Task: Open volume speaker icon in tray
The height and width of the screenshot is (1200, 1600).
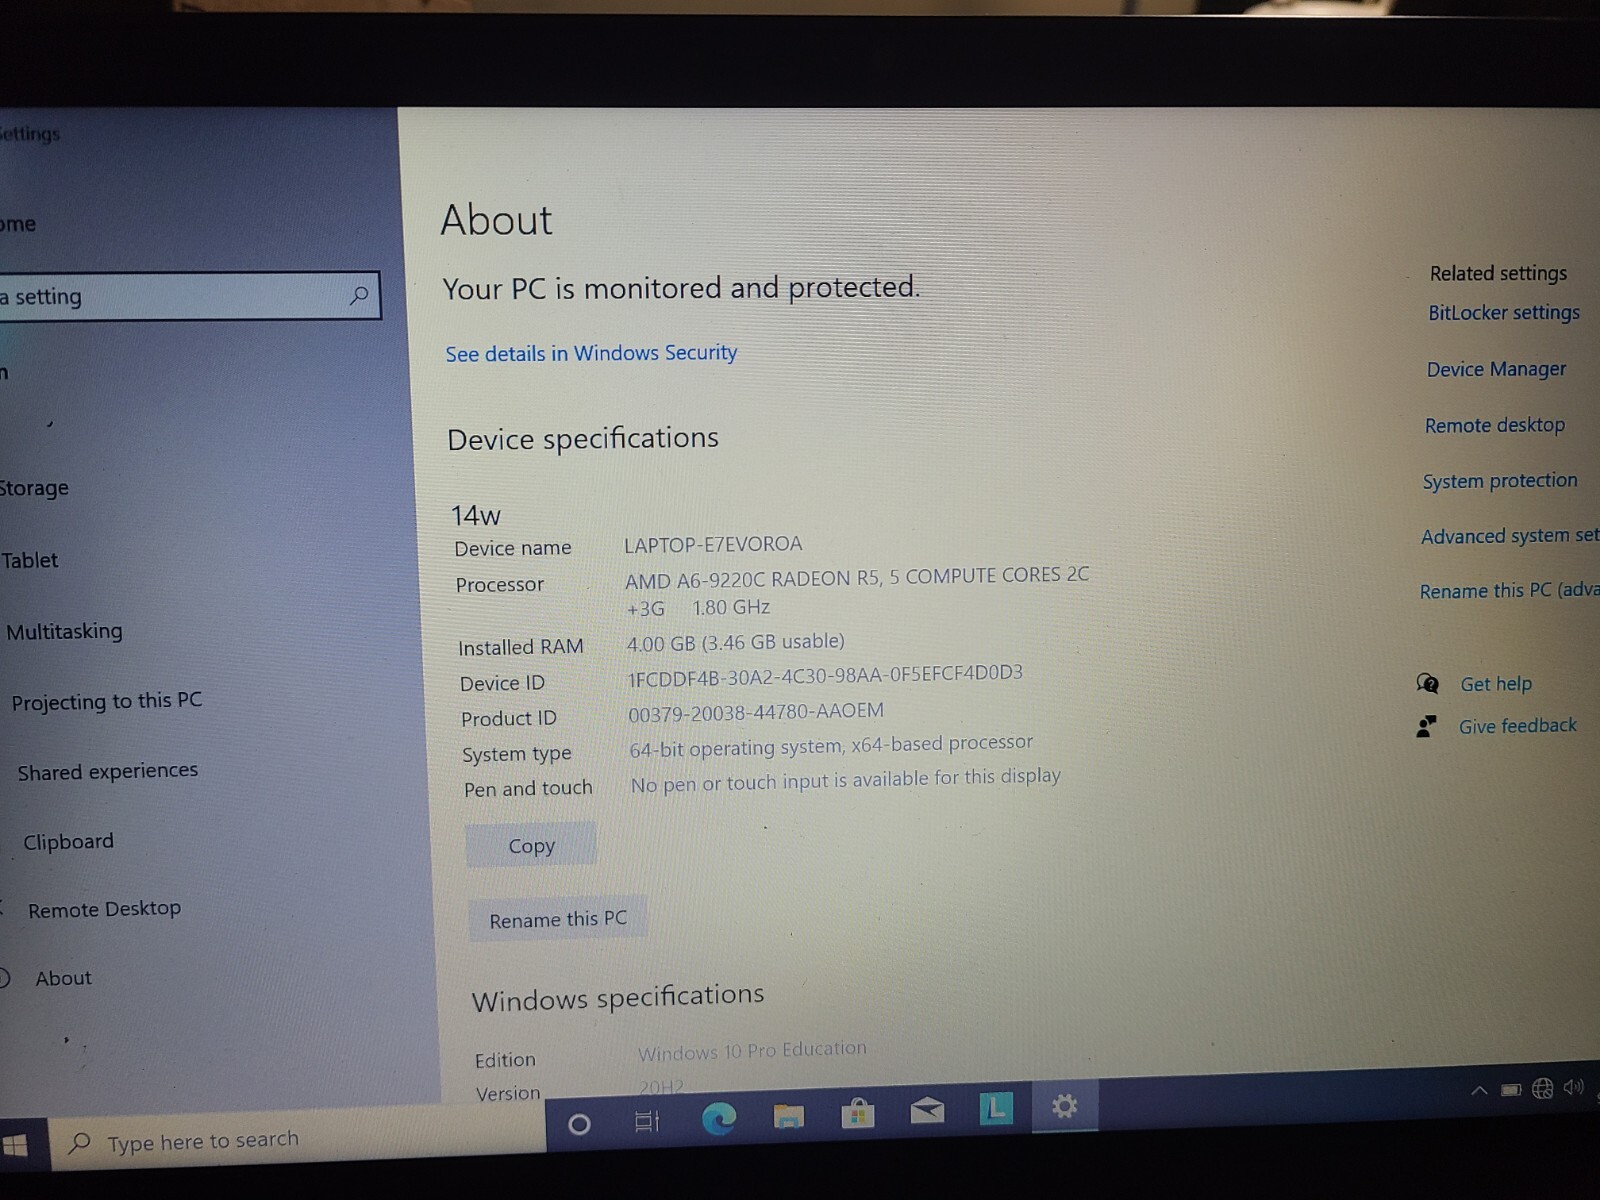Action: point(1574,1086)
